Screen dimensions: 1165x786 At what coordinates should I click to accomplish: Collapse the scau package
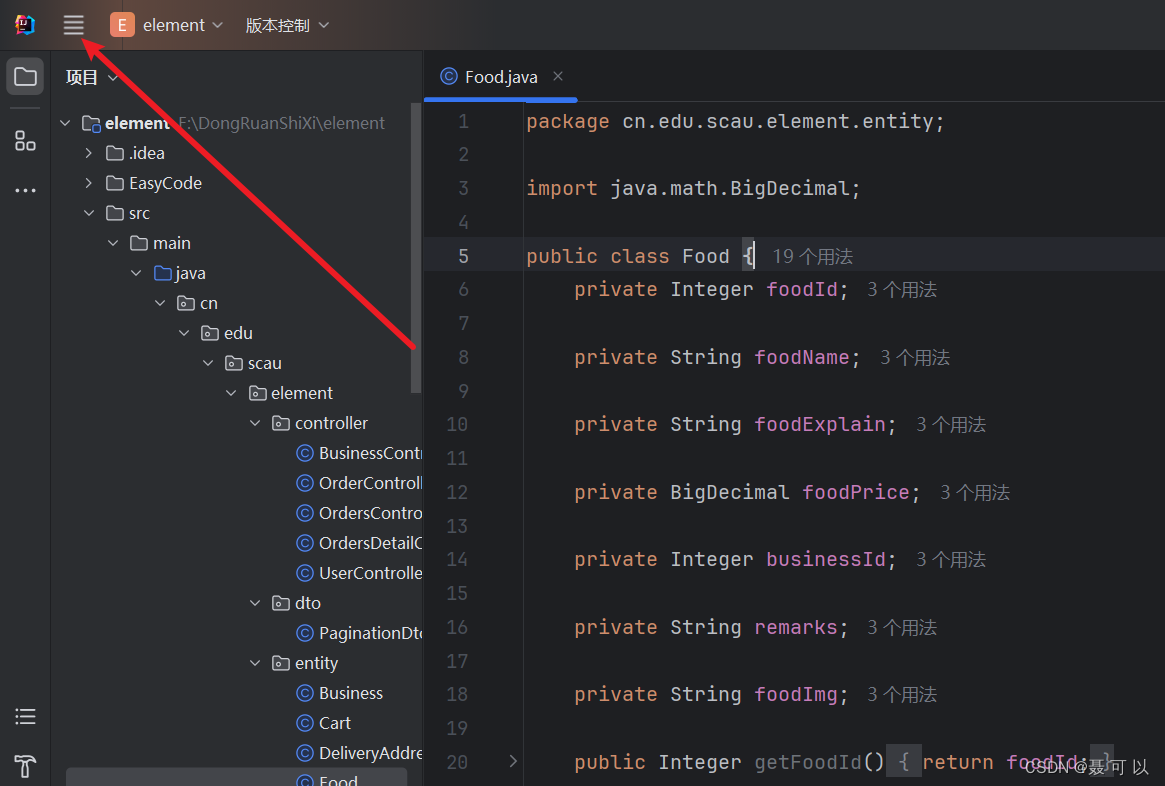click(x=208, y=363)
